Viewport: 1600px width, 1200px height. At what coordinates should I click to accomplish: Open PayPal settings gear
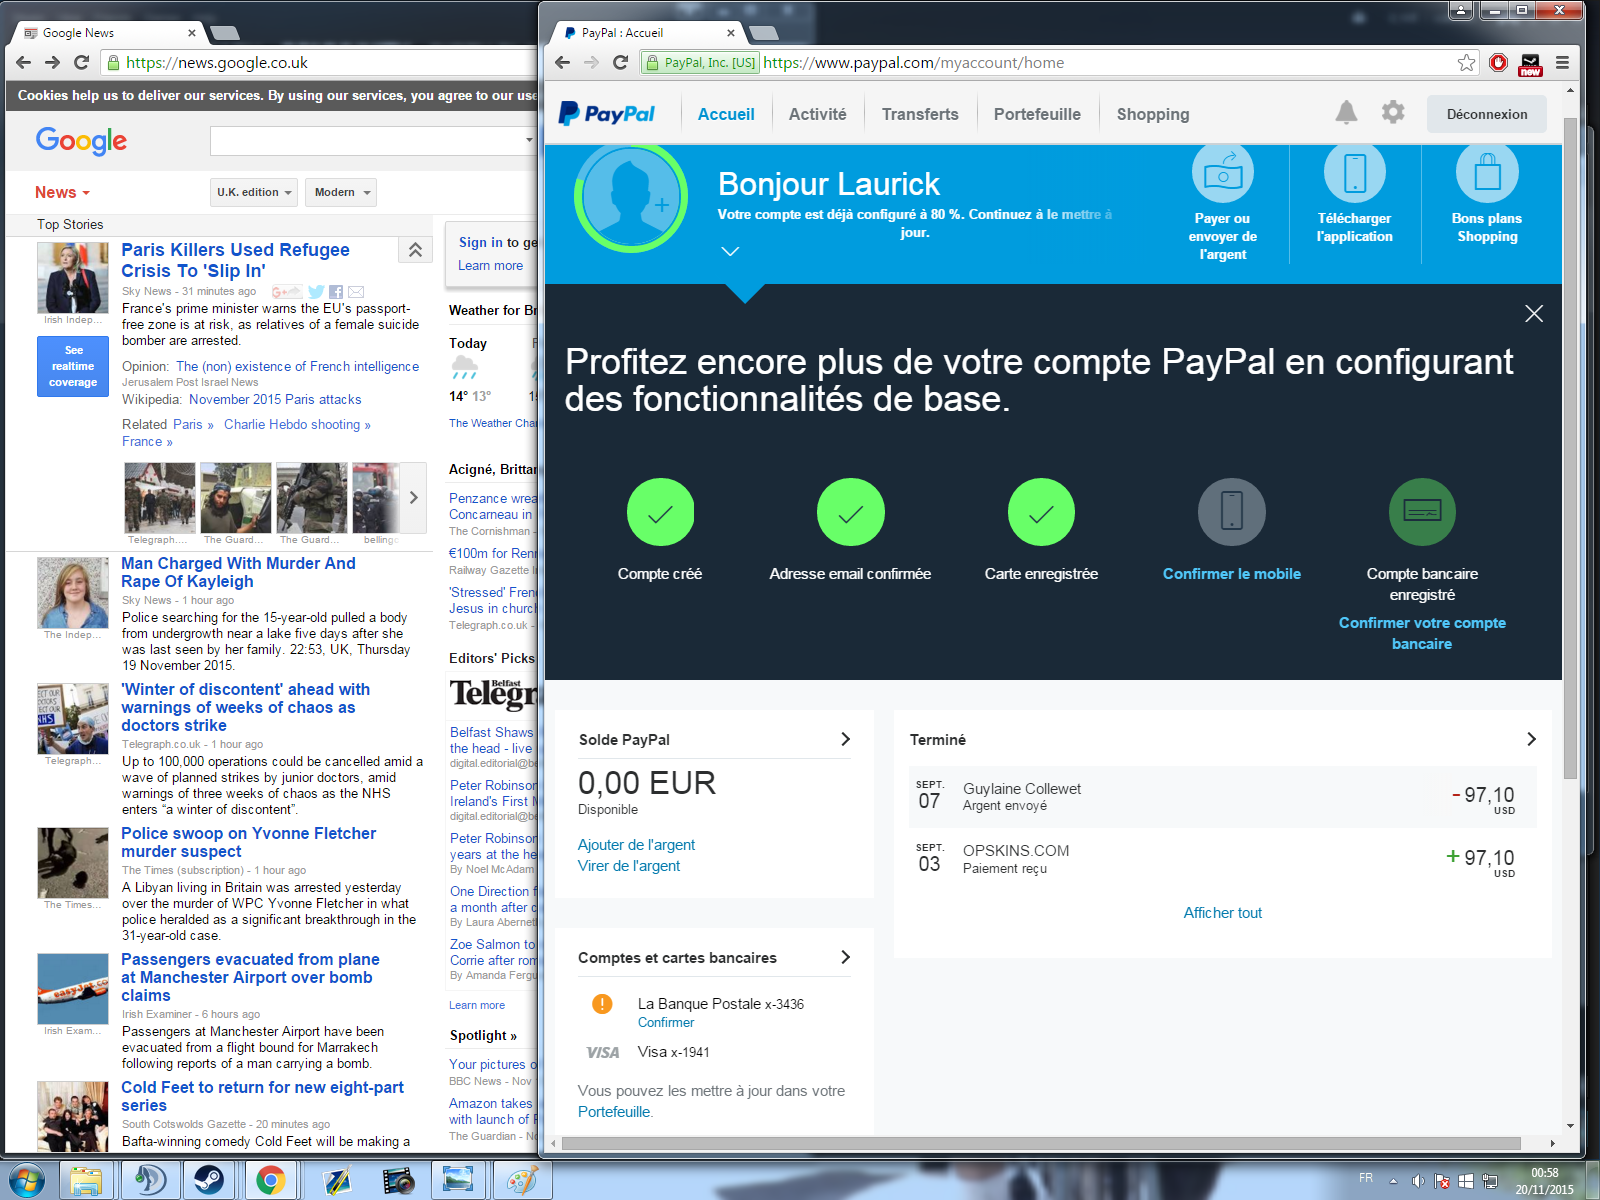(1392, 113)
